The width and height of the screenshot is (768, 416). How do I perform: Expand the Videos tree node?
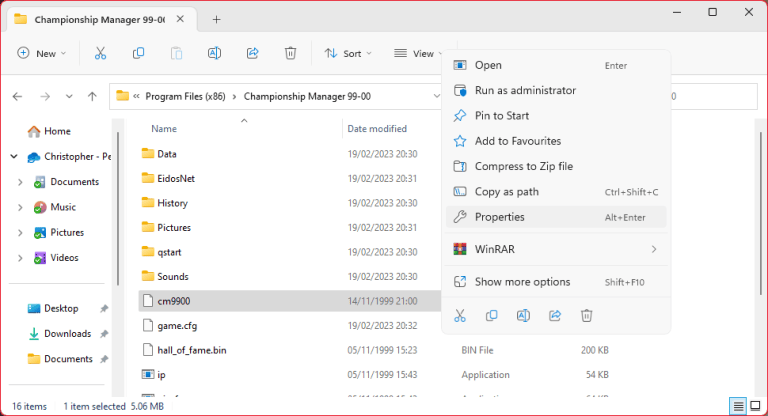[20, 258]
